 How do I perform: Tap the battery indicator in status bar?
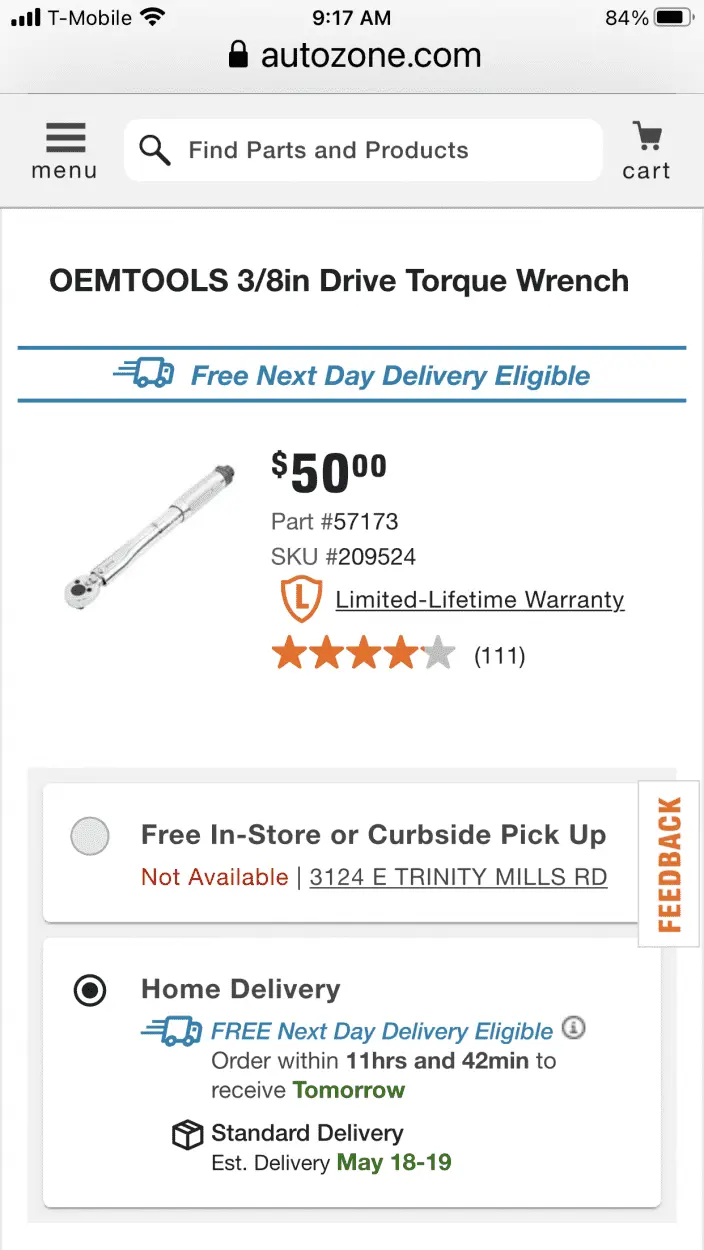click(x=674, y=18)
